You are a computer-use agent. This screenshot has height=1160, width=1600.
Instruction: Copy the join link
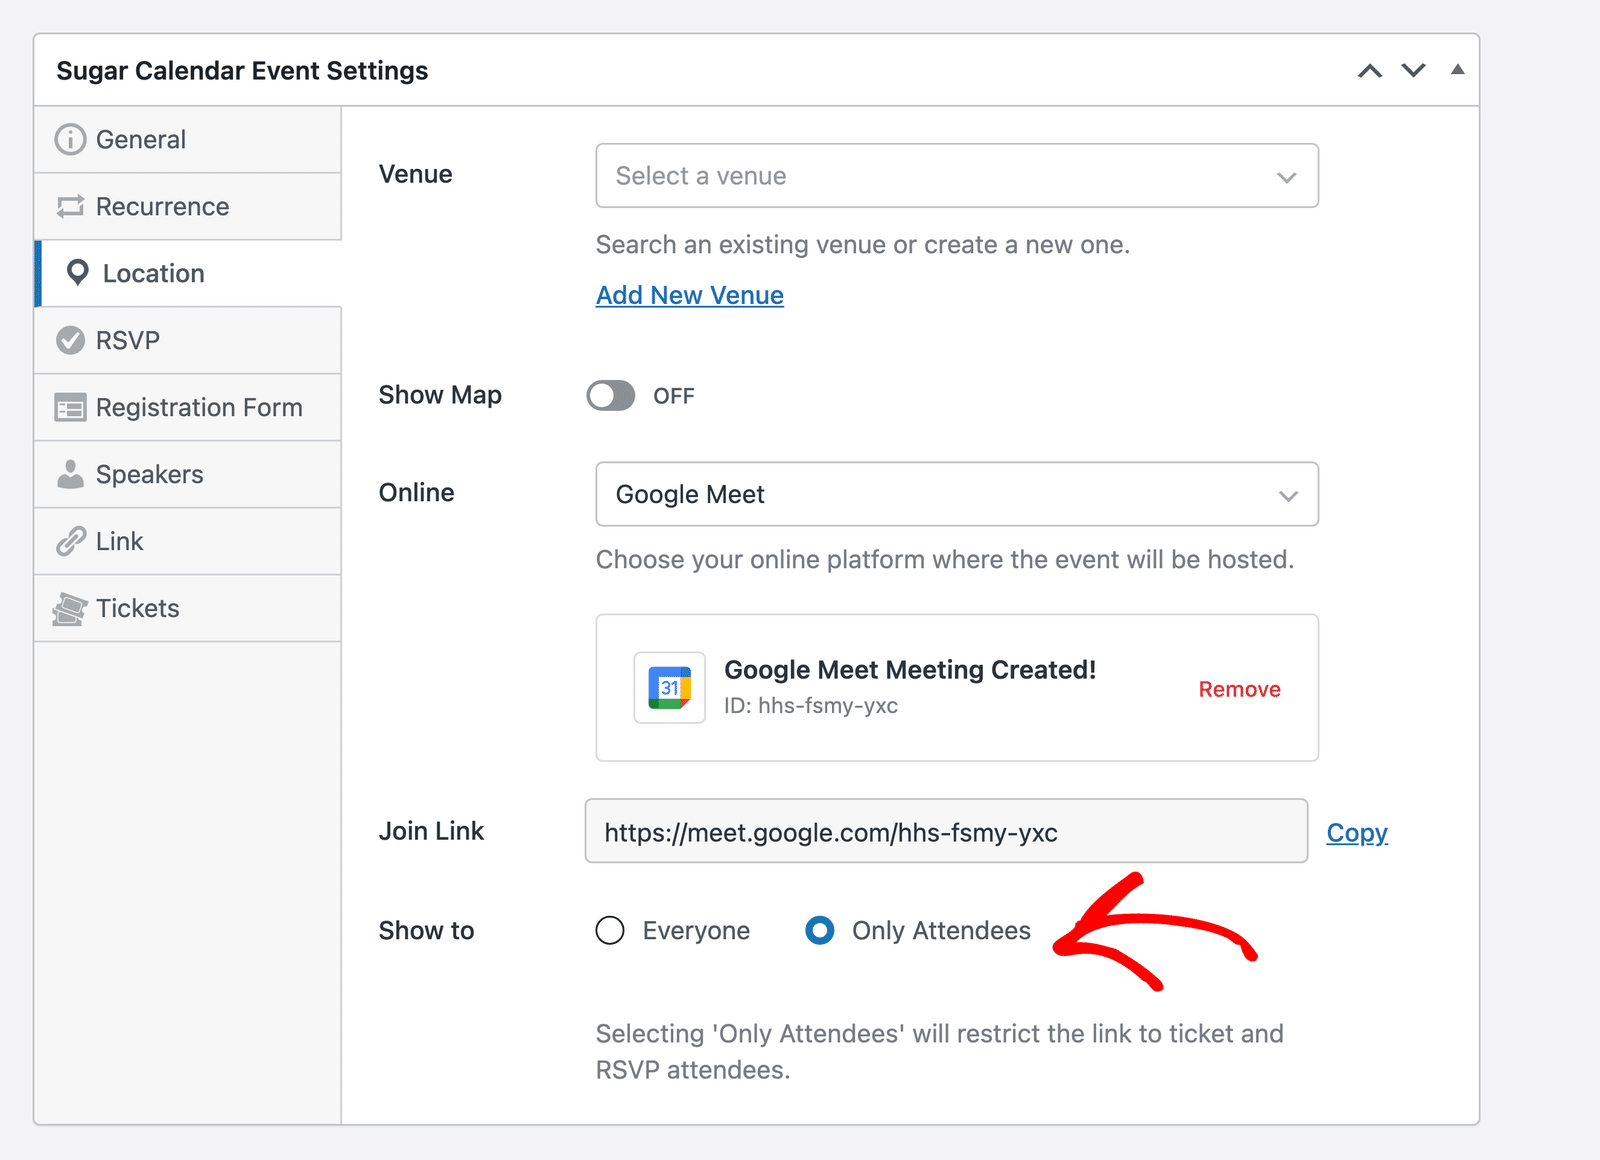[x=1357, y=832]
